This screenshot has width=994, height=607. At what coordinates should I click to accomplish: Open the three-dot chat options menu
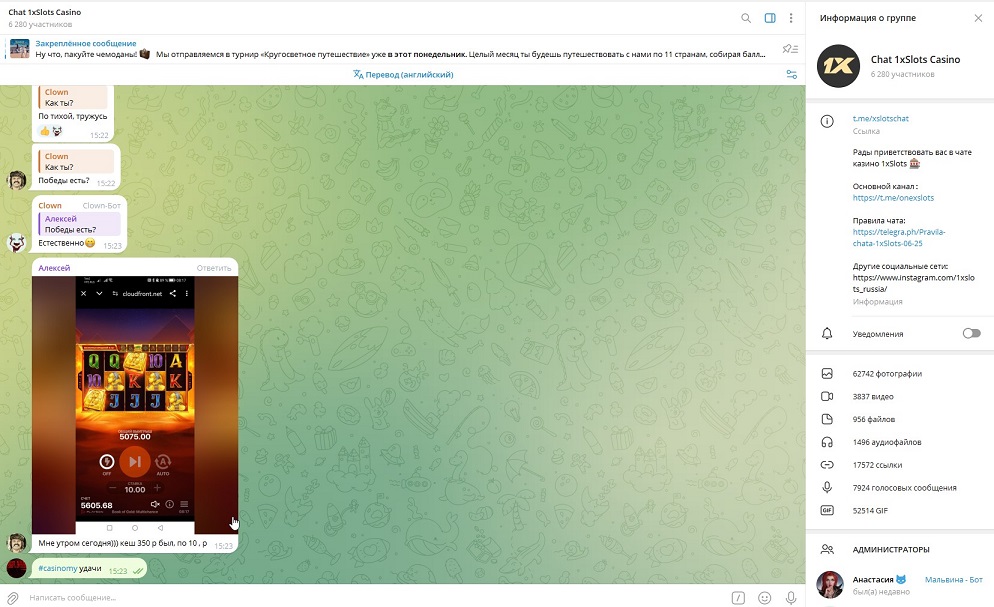791,18
